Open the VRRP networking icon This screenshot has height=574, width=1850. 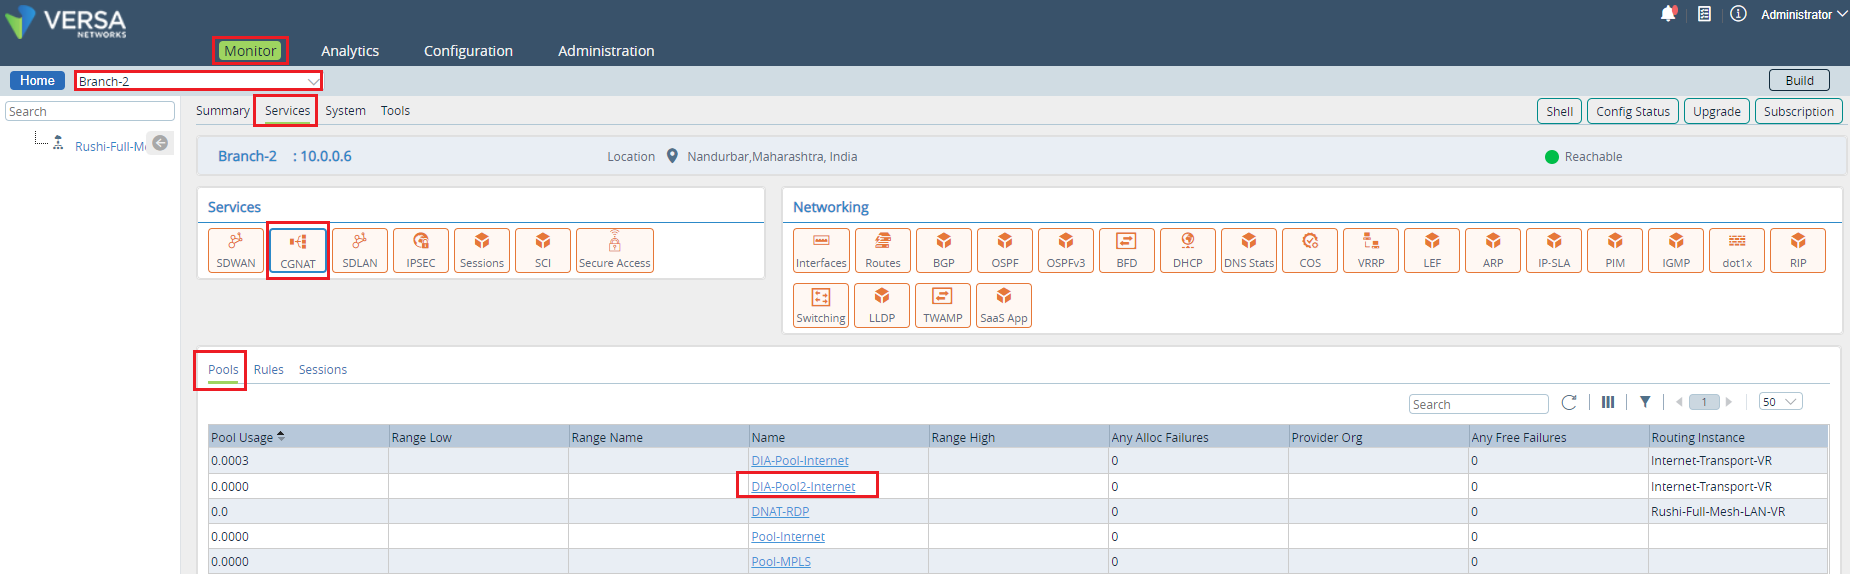coord(1371,250)
